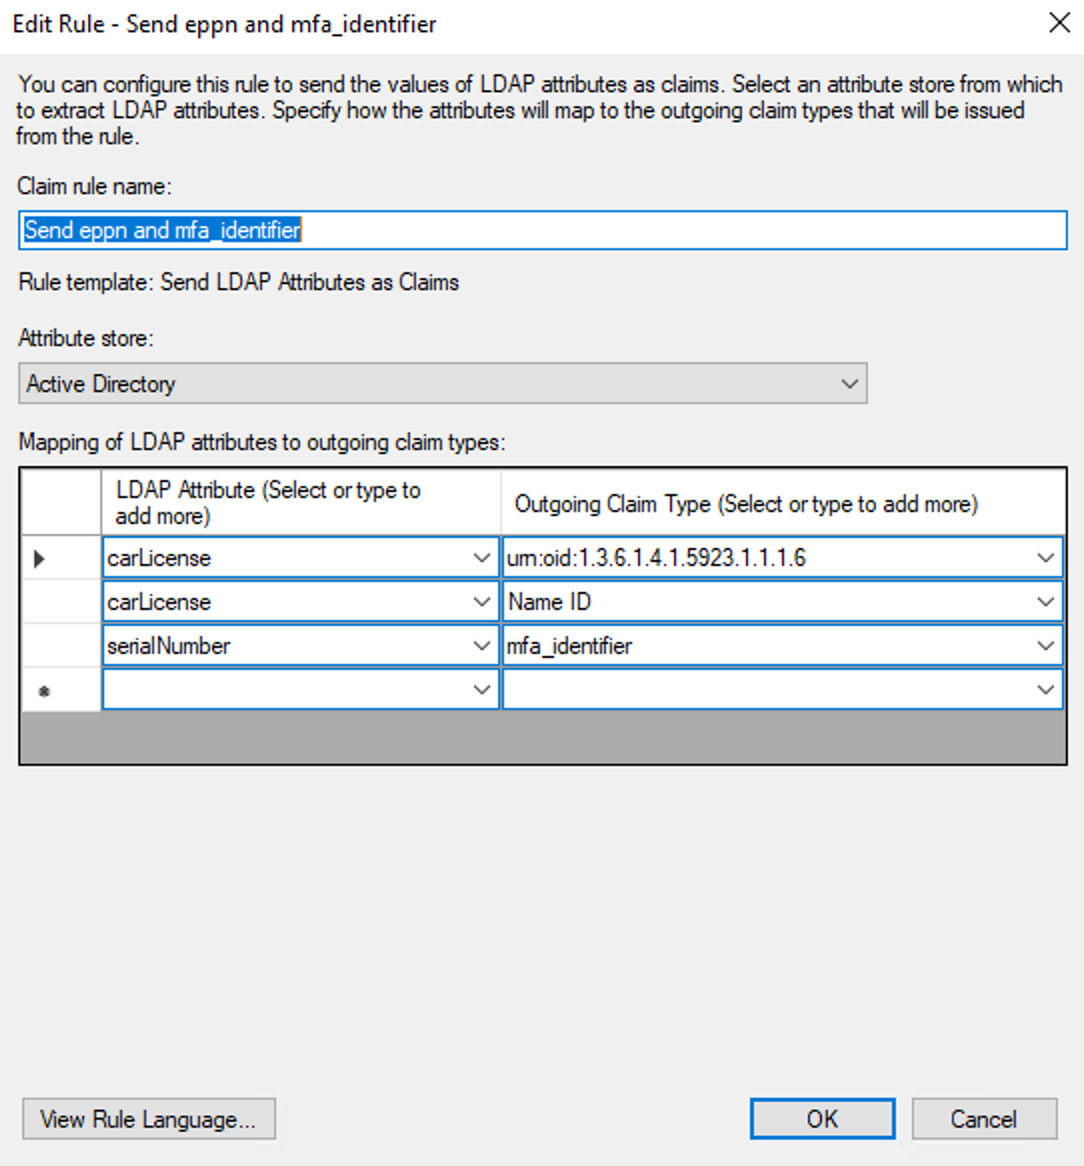1084x1166 pixels.
Task: Close the Edit Rule dialog window
Action: [x=1059, y=23]
